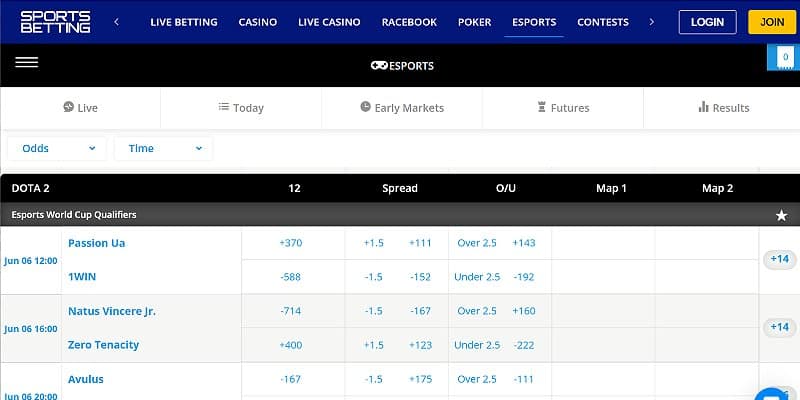Click the yellow Join button
Viewport: 800px width, 400px height.
771,22
